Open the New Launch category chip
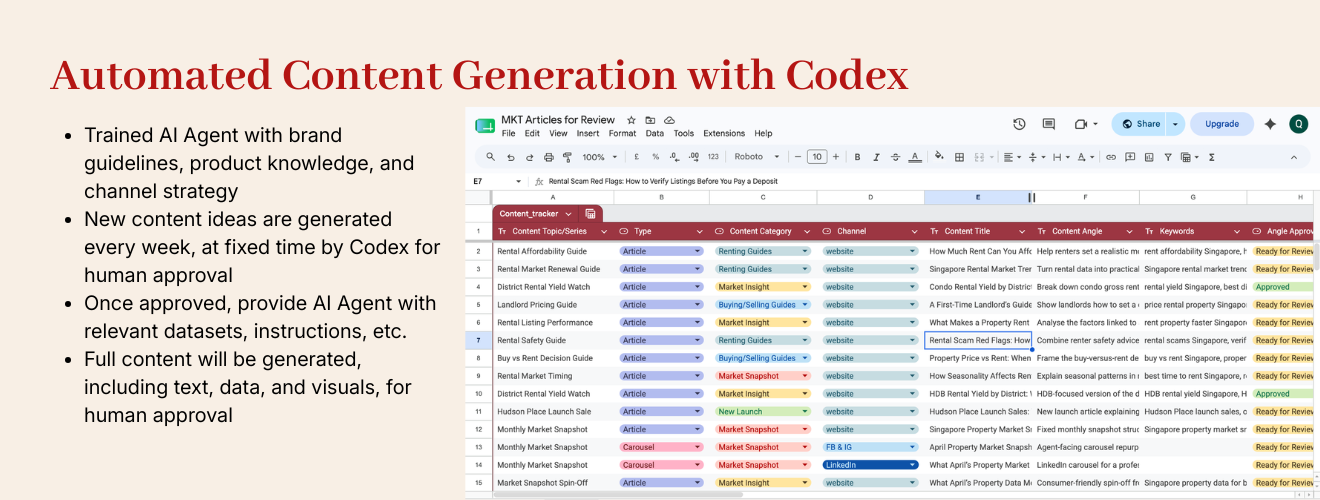 [x=762, y=411]
